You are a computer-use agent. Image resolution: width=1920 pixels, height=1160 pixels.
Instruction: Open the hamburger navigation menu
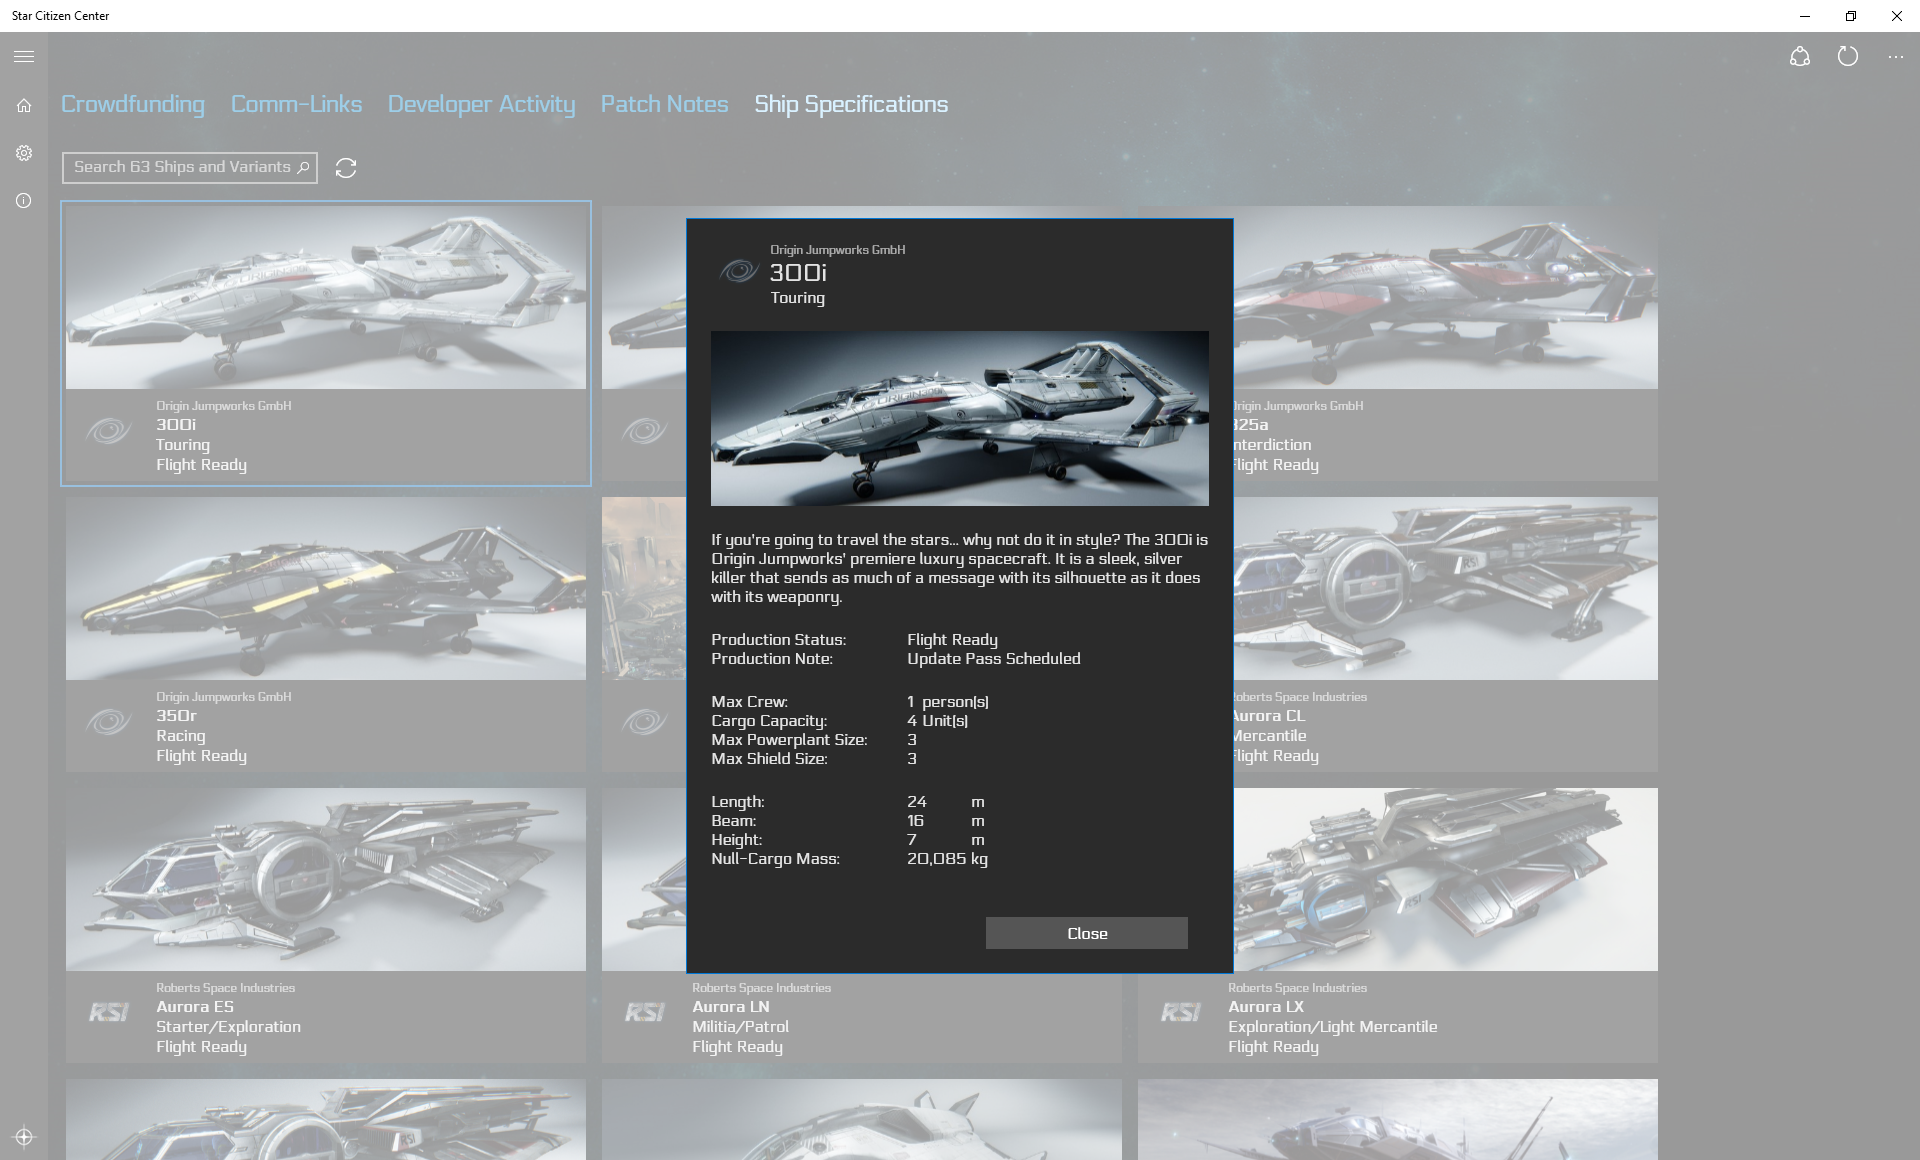[24, 57]
